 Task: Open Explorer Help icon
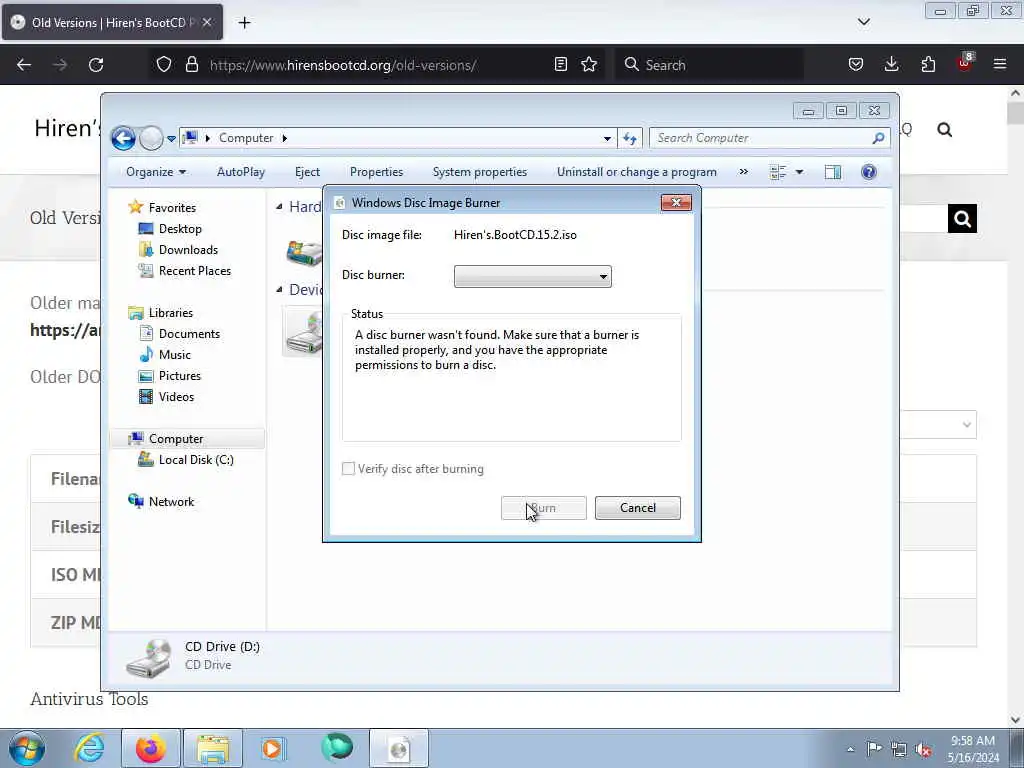tap(869, 172)
